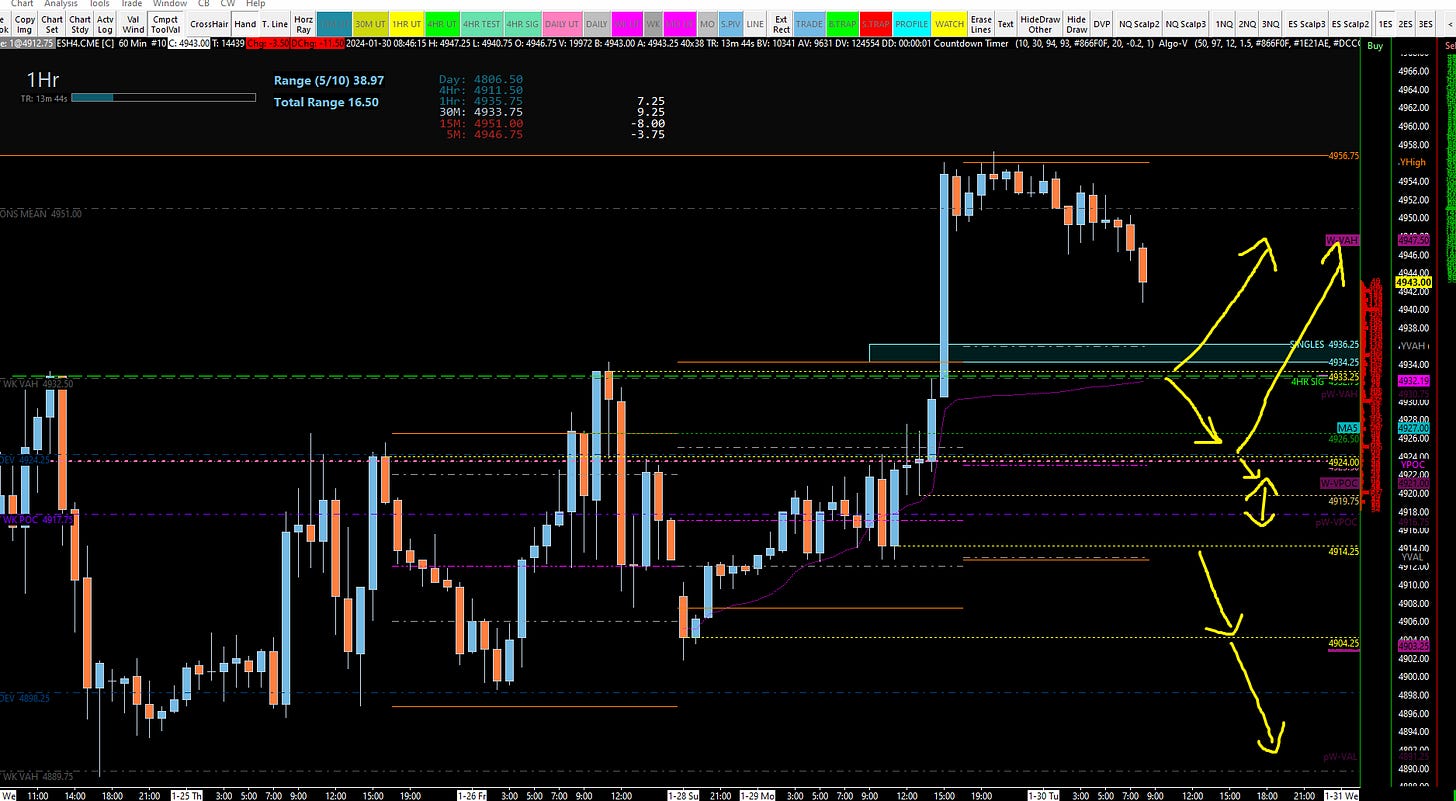Click the grey MO button
Image resolution: width=1456 pixels, height=801 pixels.
click(x=708, y=24)
